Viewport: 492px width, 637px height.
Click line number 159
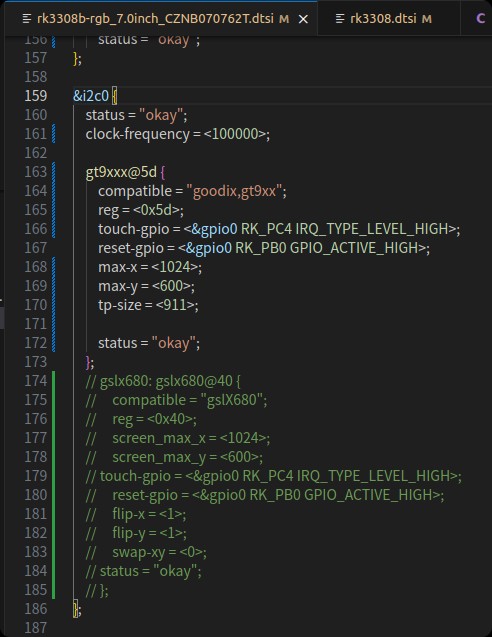pyautogui.click(x=36, y=96)
